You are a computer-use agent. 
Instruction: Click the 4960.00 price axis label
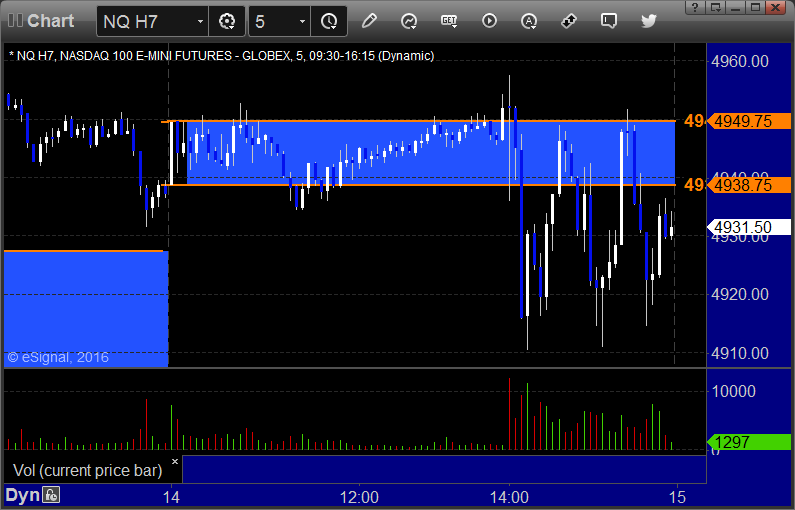pyautogui.click(x=740, y=61)
